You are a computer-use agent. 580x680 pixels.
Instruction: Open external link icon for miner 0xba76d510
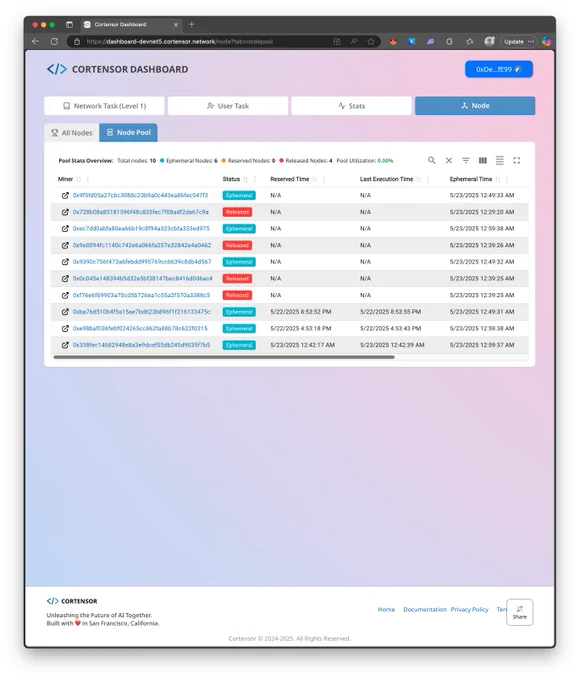pos(65,312)
